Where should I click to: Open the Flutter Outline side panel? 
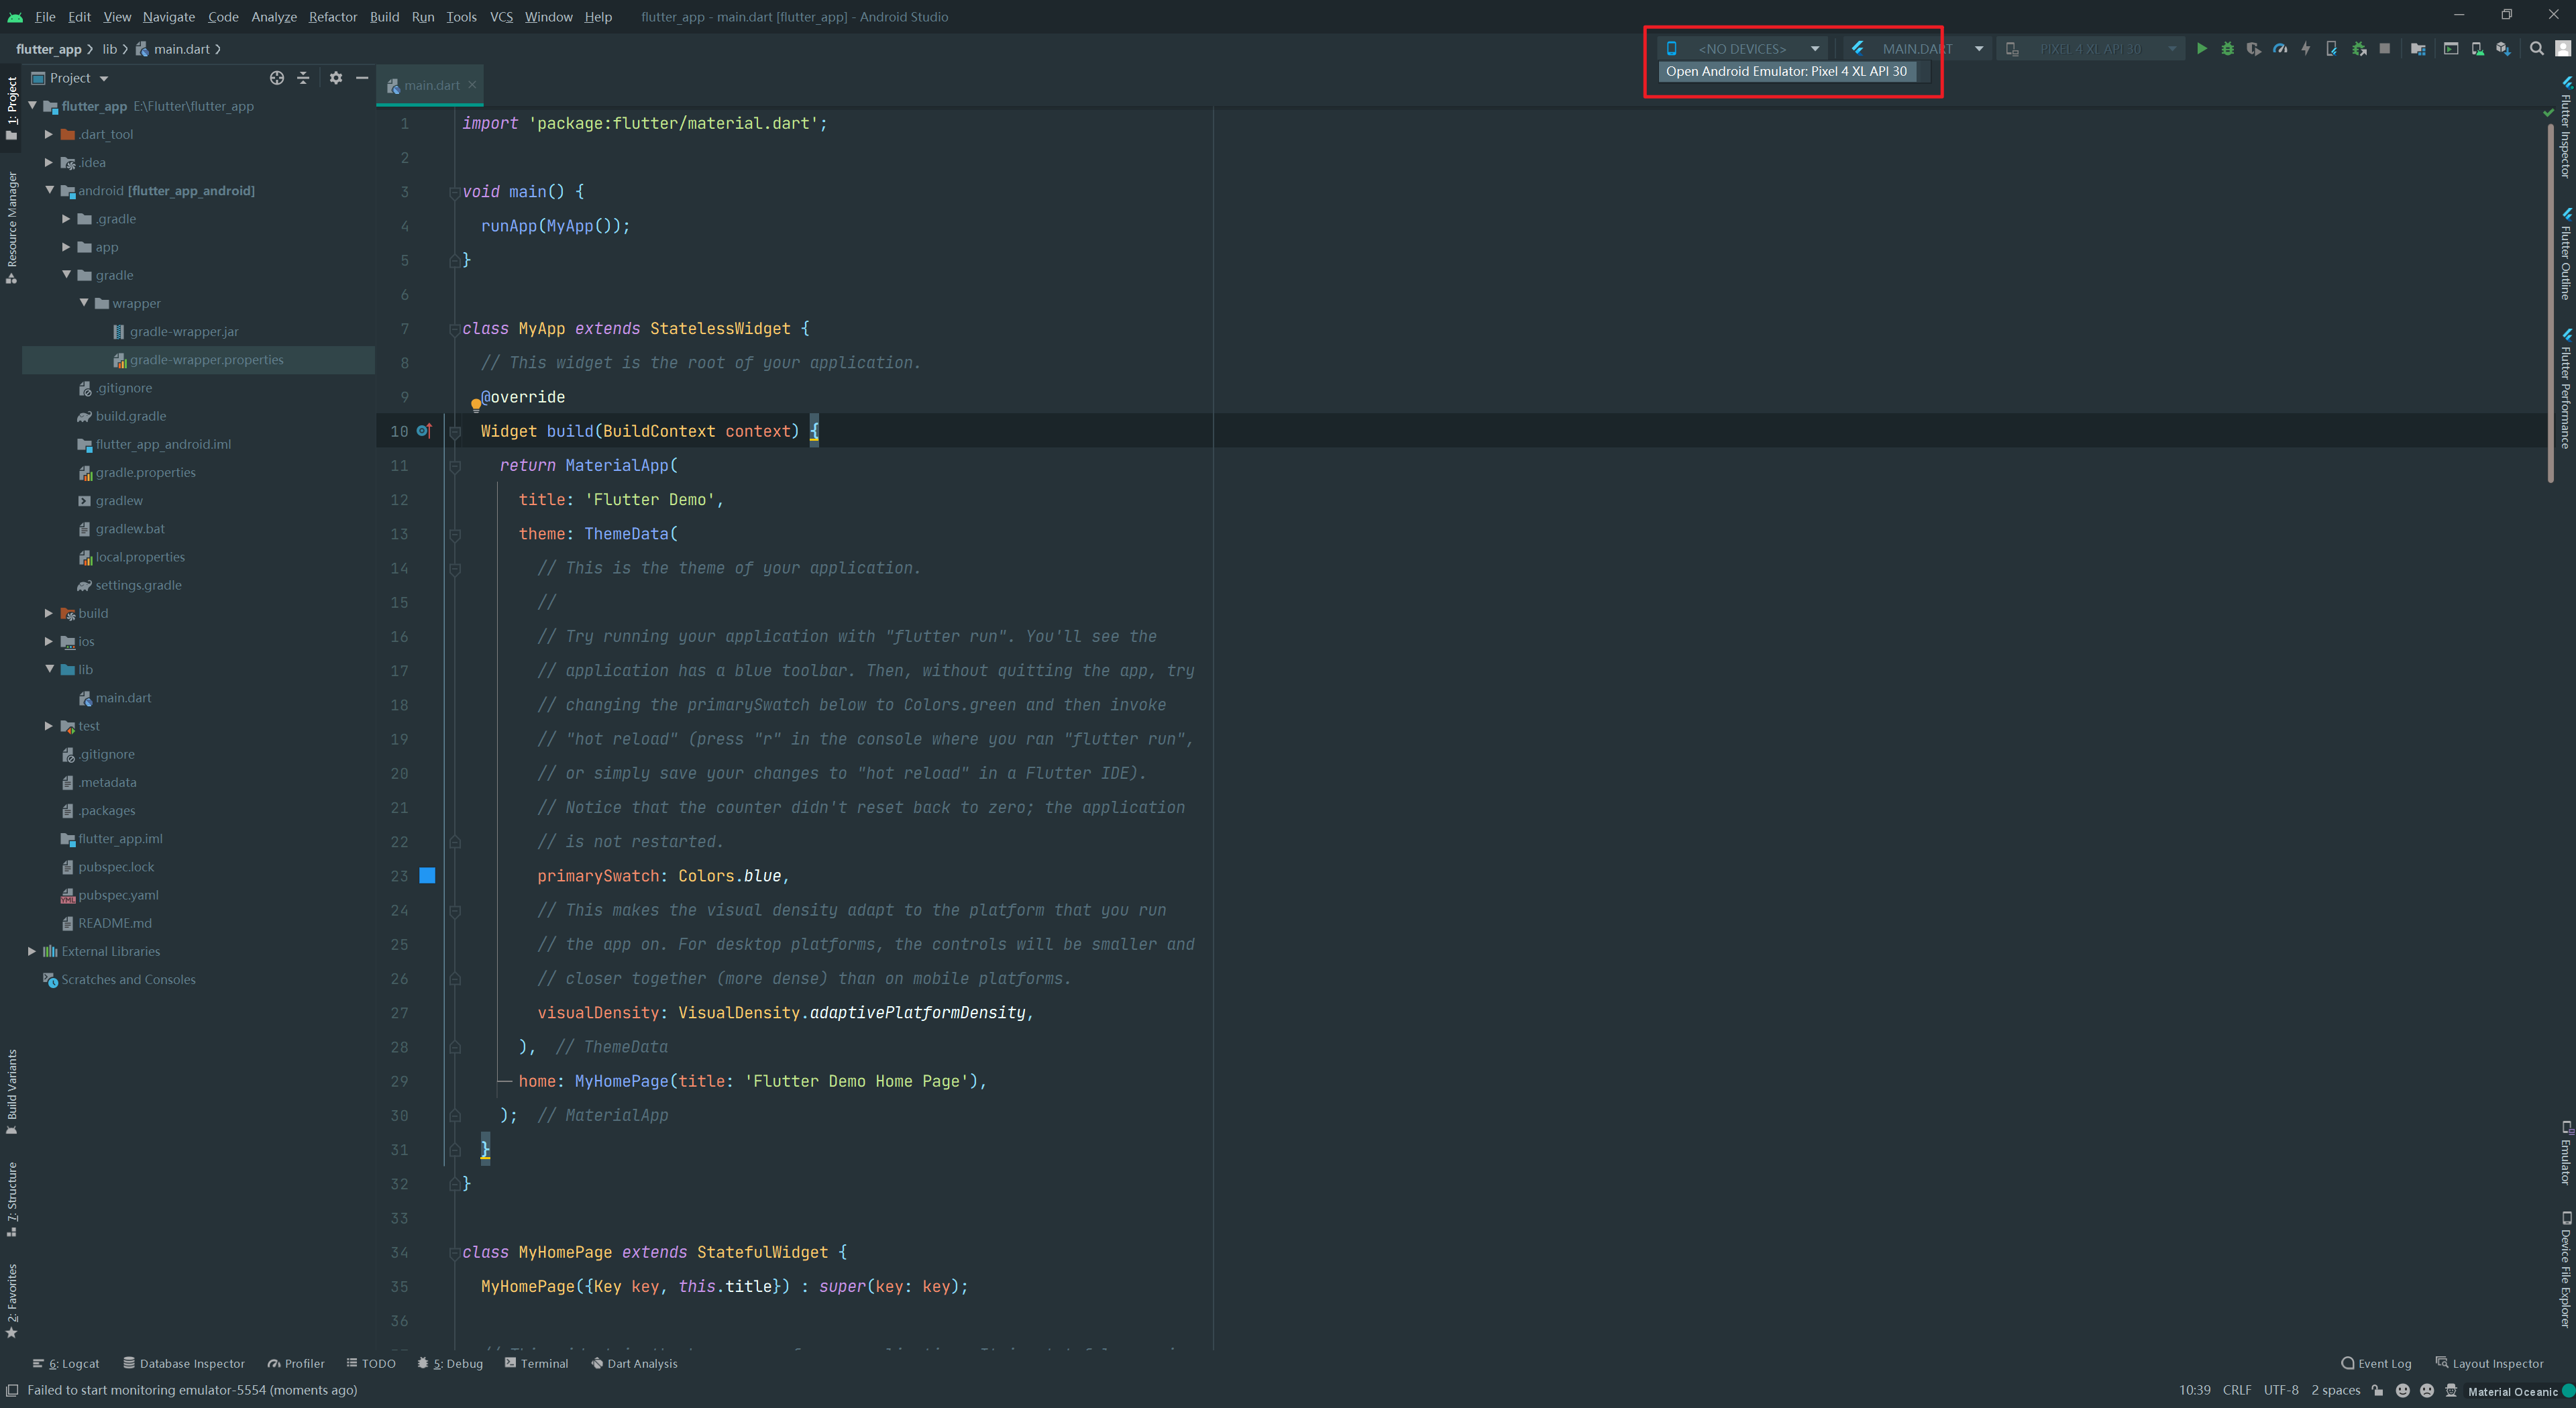[x=2566, y=254]
